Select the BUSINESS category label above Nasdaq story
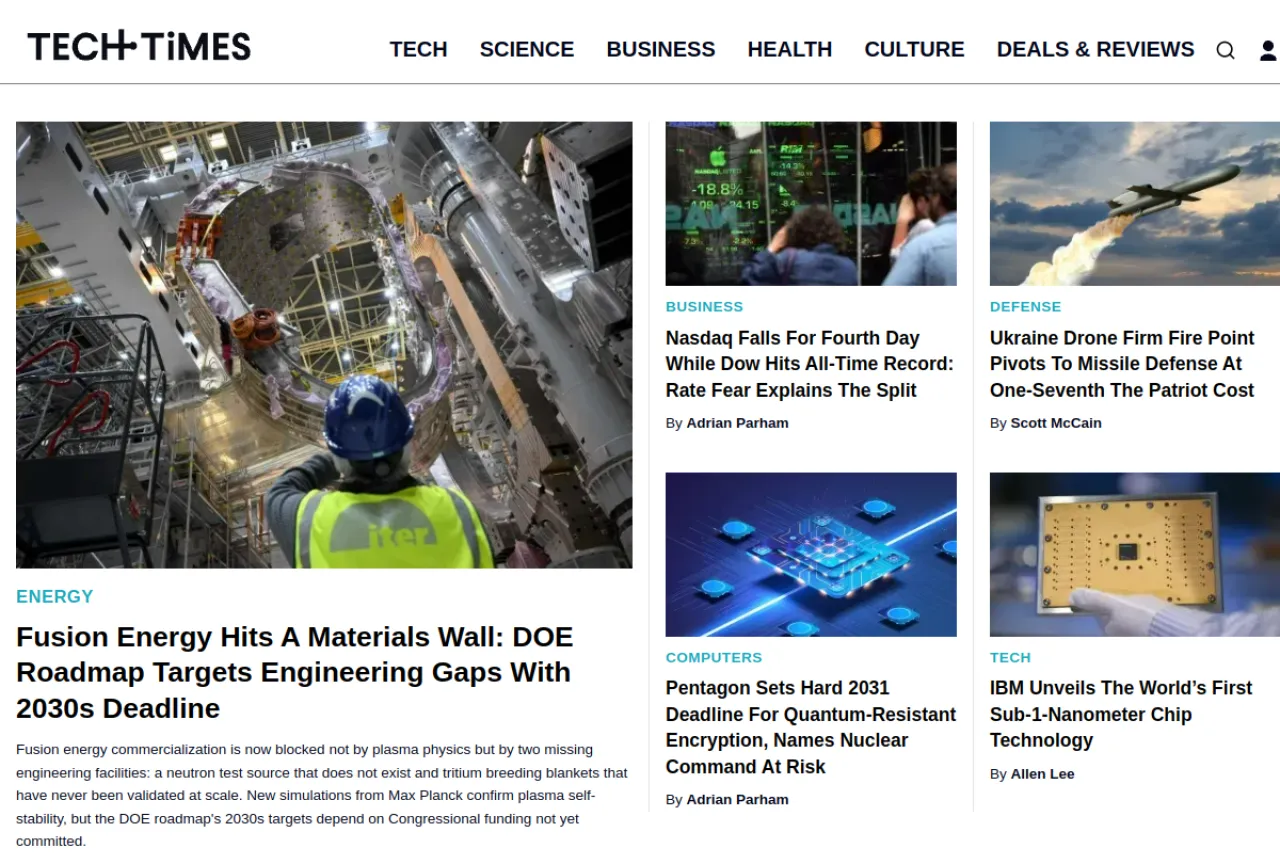Viewport: 1280px width, 853px height. (705, 307)
